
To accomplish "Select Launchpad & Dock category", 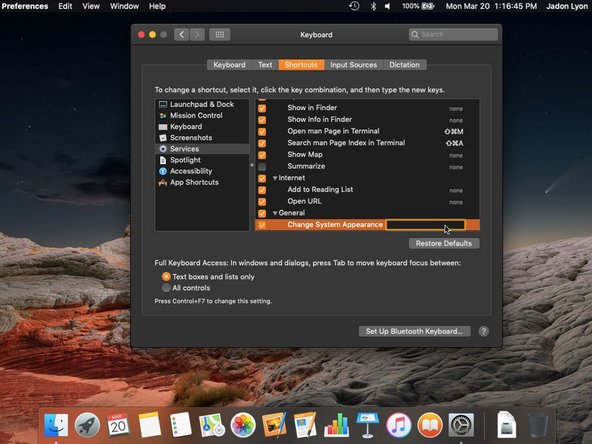I will coord(202,104).
